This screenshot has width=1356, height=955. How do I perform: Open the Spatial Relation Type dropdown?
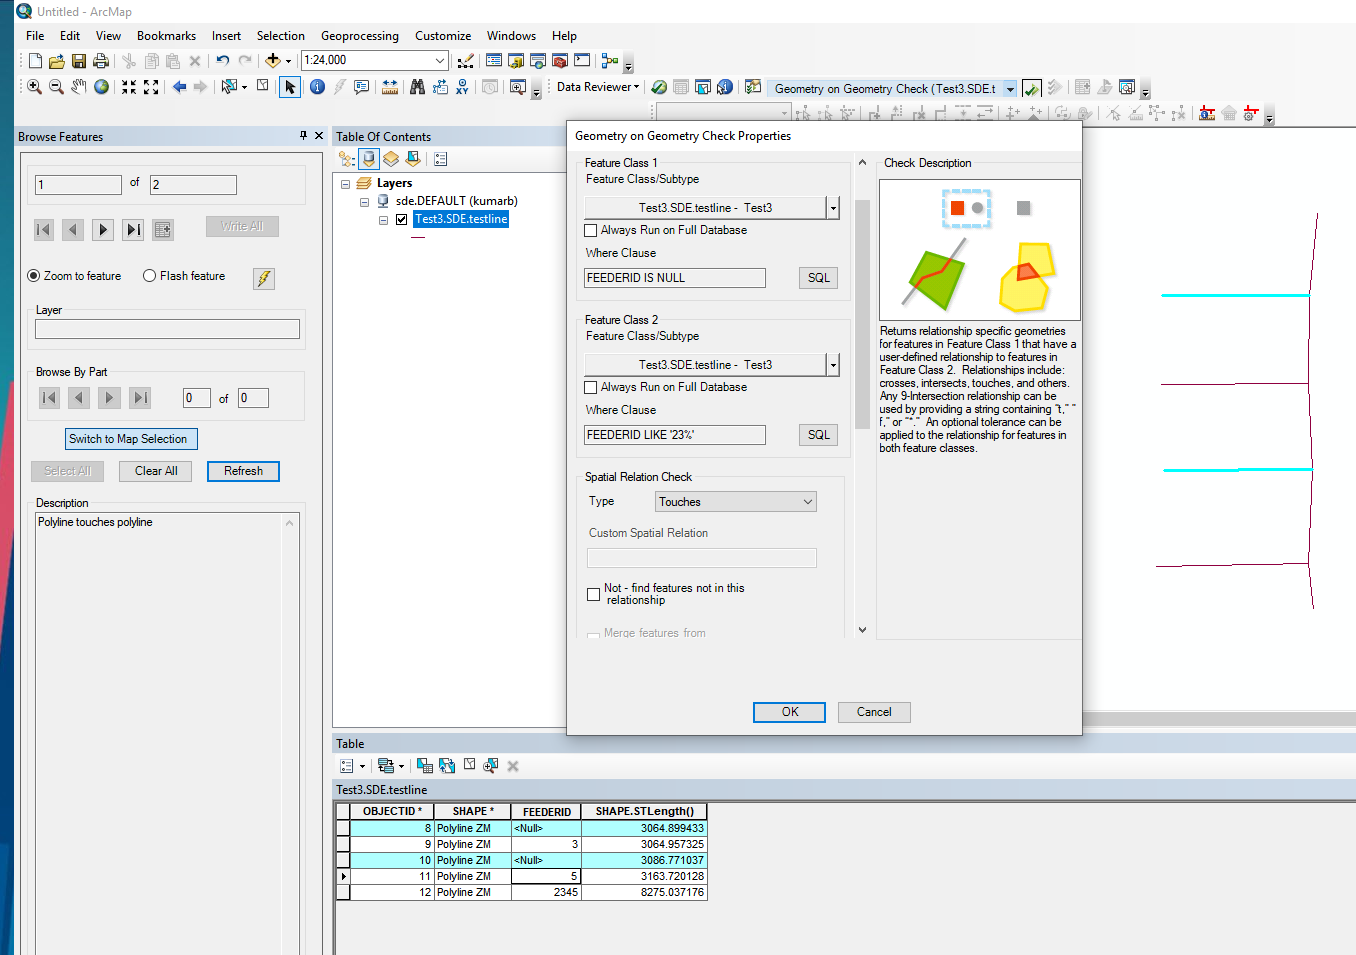(736, 502)
